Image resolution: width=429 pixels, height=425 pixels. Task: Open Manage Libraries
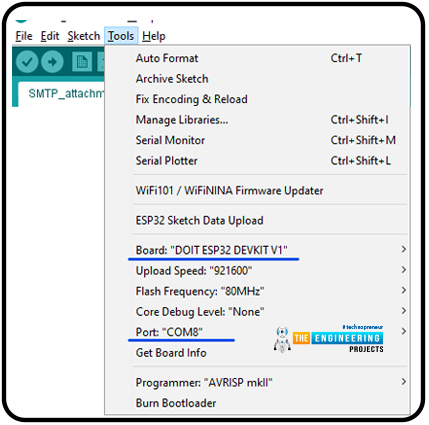point(257,120)
